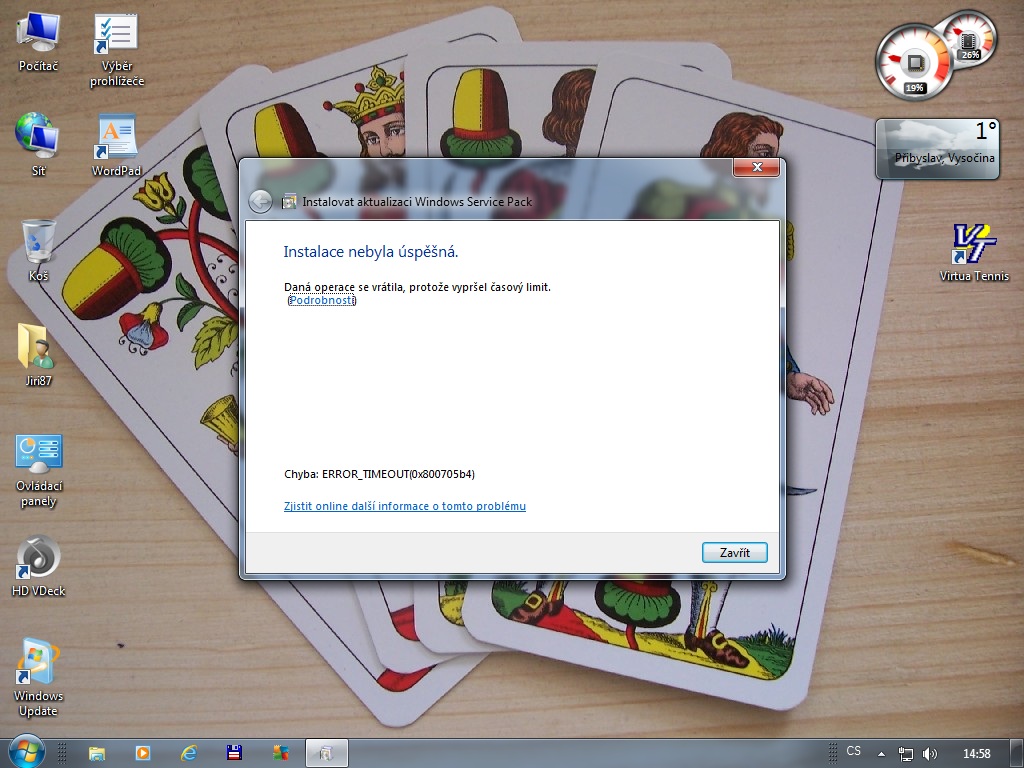This screenshot has width=1024, height=768.
Task: Click Zjistit online další informace link
Action: 404,506
